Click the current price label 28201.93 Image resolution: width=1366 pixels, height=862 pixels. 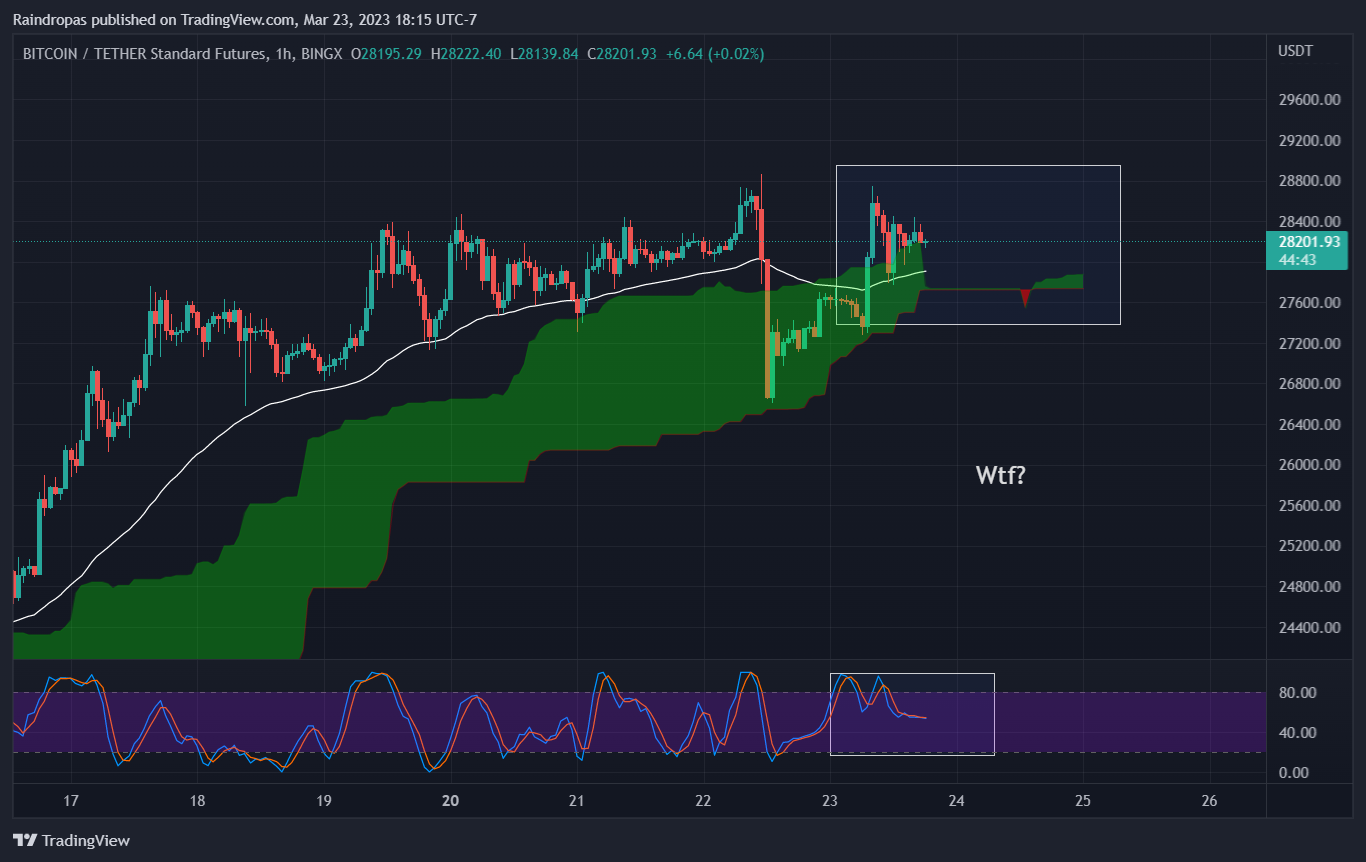(x=1308, y=241)
